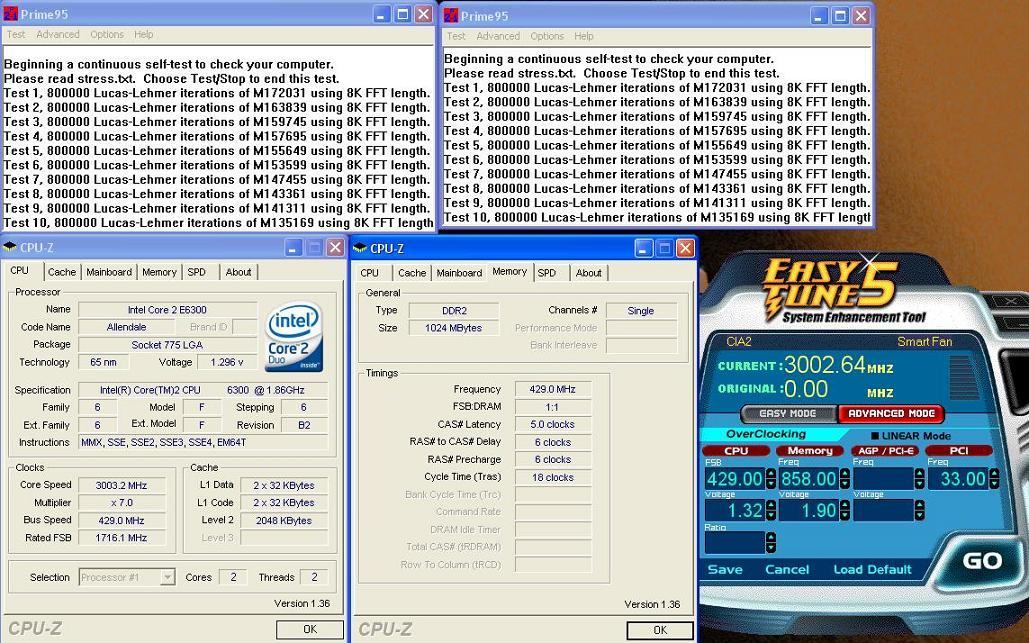Viewport: 1029px width, 643px height.
Task: Click the Intel Core 2 Duo logo
Action: pos(294,336)
